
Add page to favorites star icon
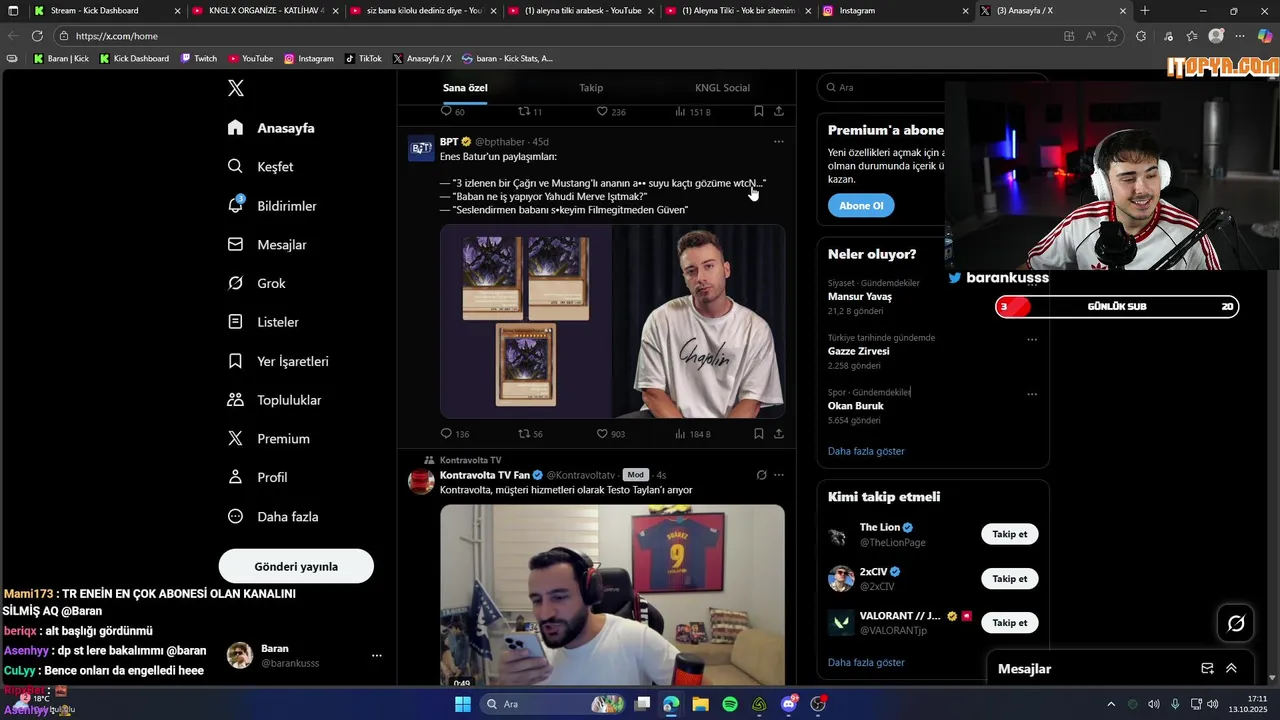coord(1112,36)
